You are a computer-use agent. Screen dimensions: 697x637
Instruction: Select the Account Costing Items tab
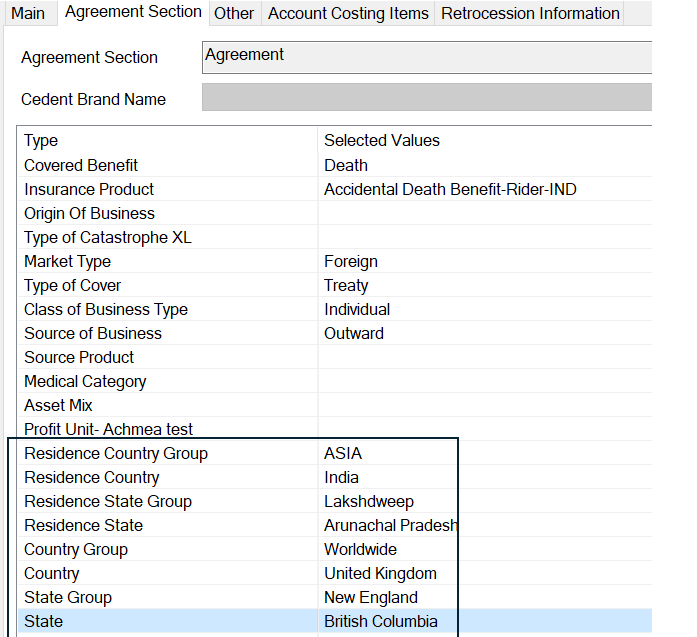(348, 13)
